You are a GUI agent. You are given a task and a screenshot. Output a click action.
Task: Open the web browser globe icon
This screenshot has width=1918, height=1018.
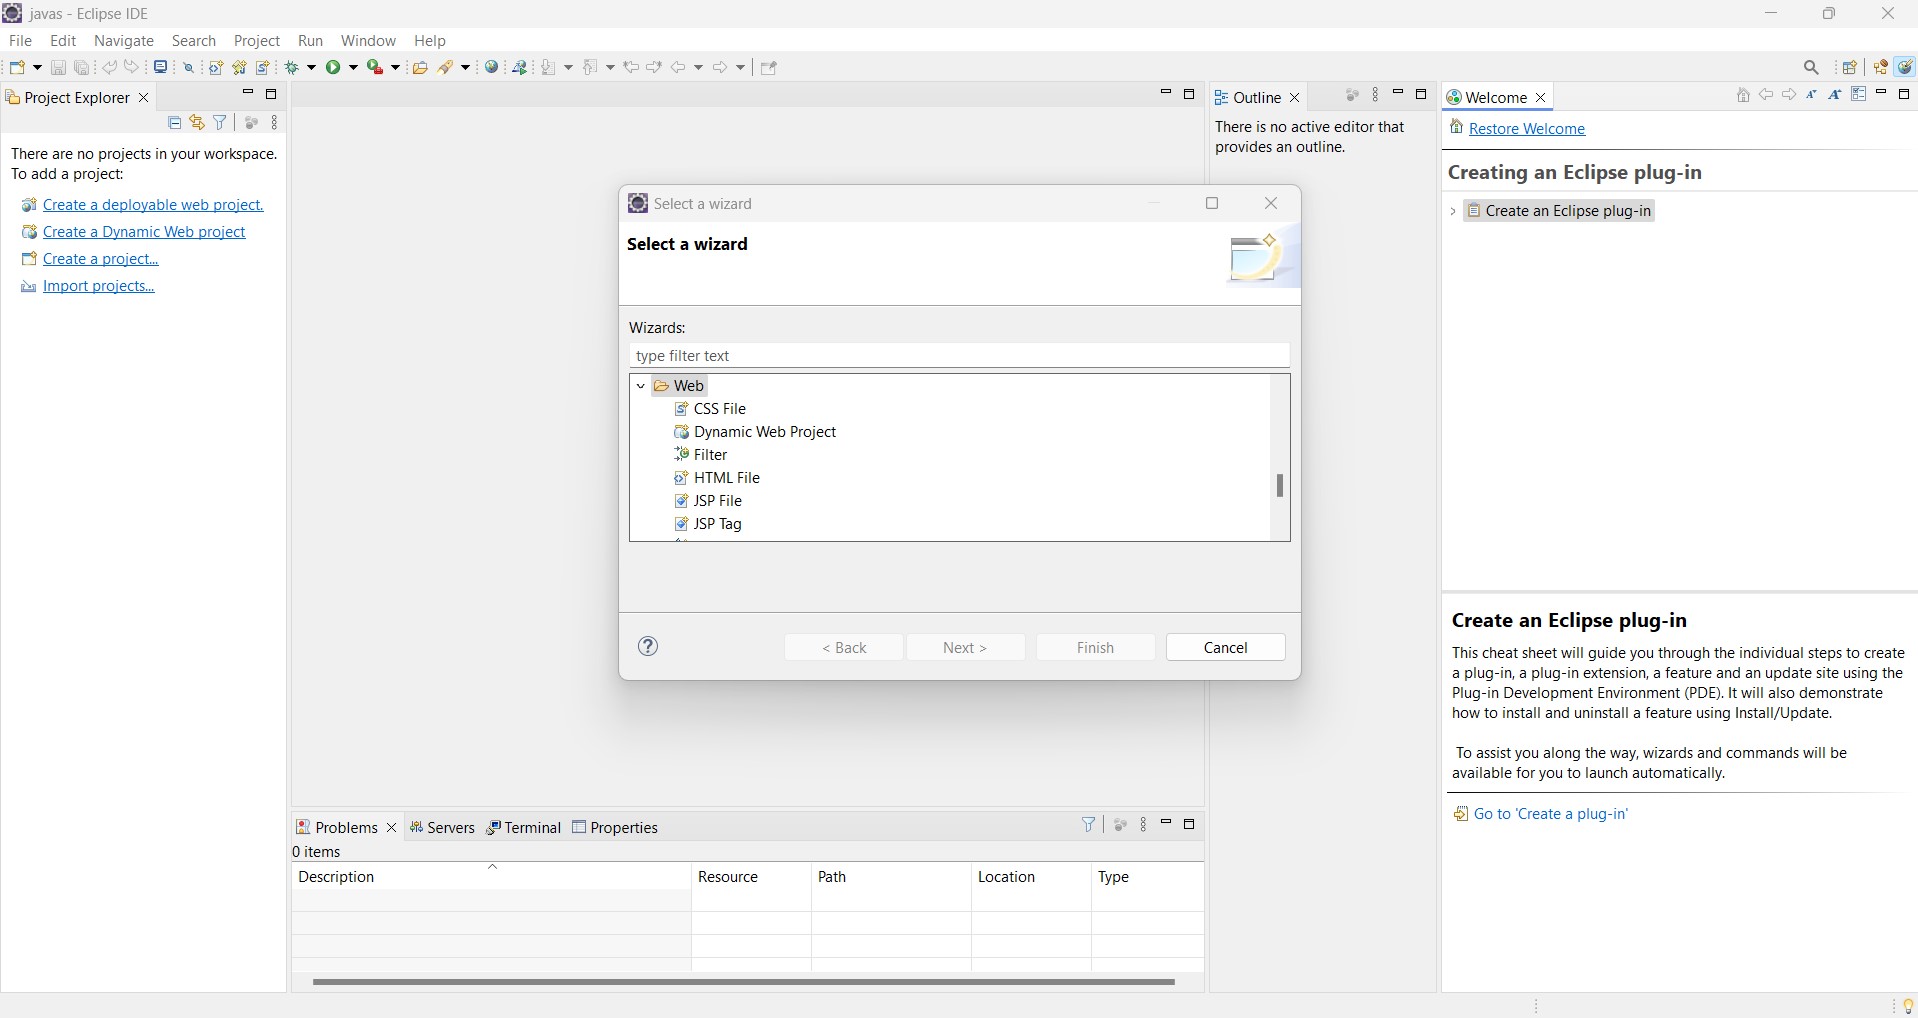click(492, 67)
